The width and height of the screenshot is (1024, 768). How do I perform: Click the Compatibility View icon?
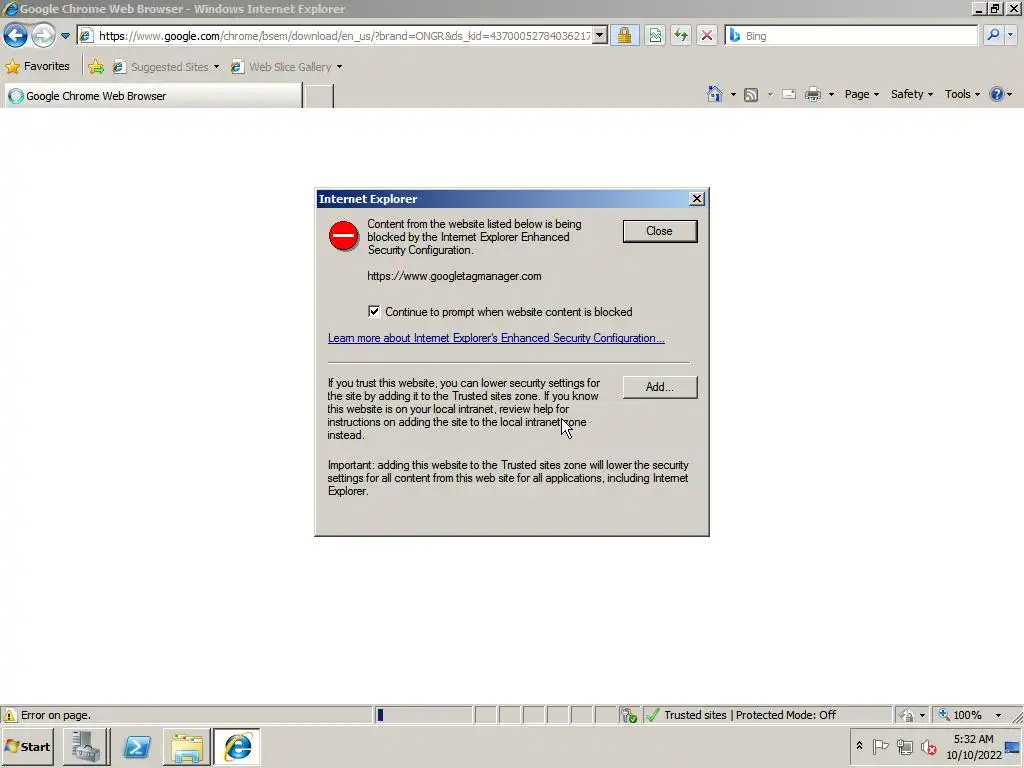[x=655, y=35]
